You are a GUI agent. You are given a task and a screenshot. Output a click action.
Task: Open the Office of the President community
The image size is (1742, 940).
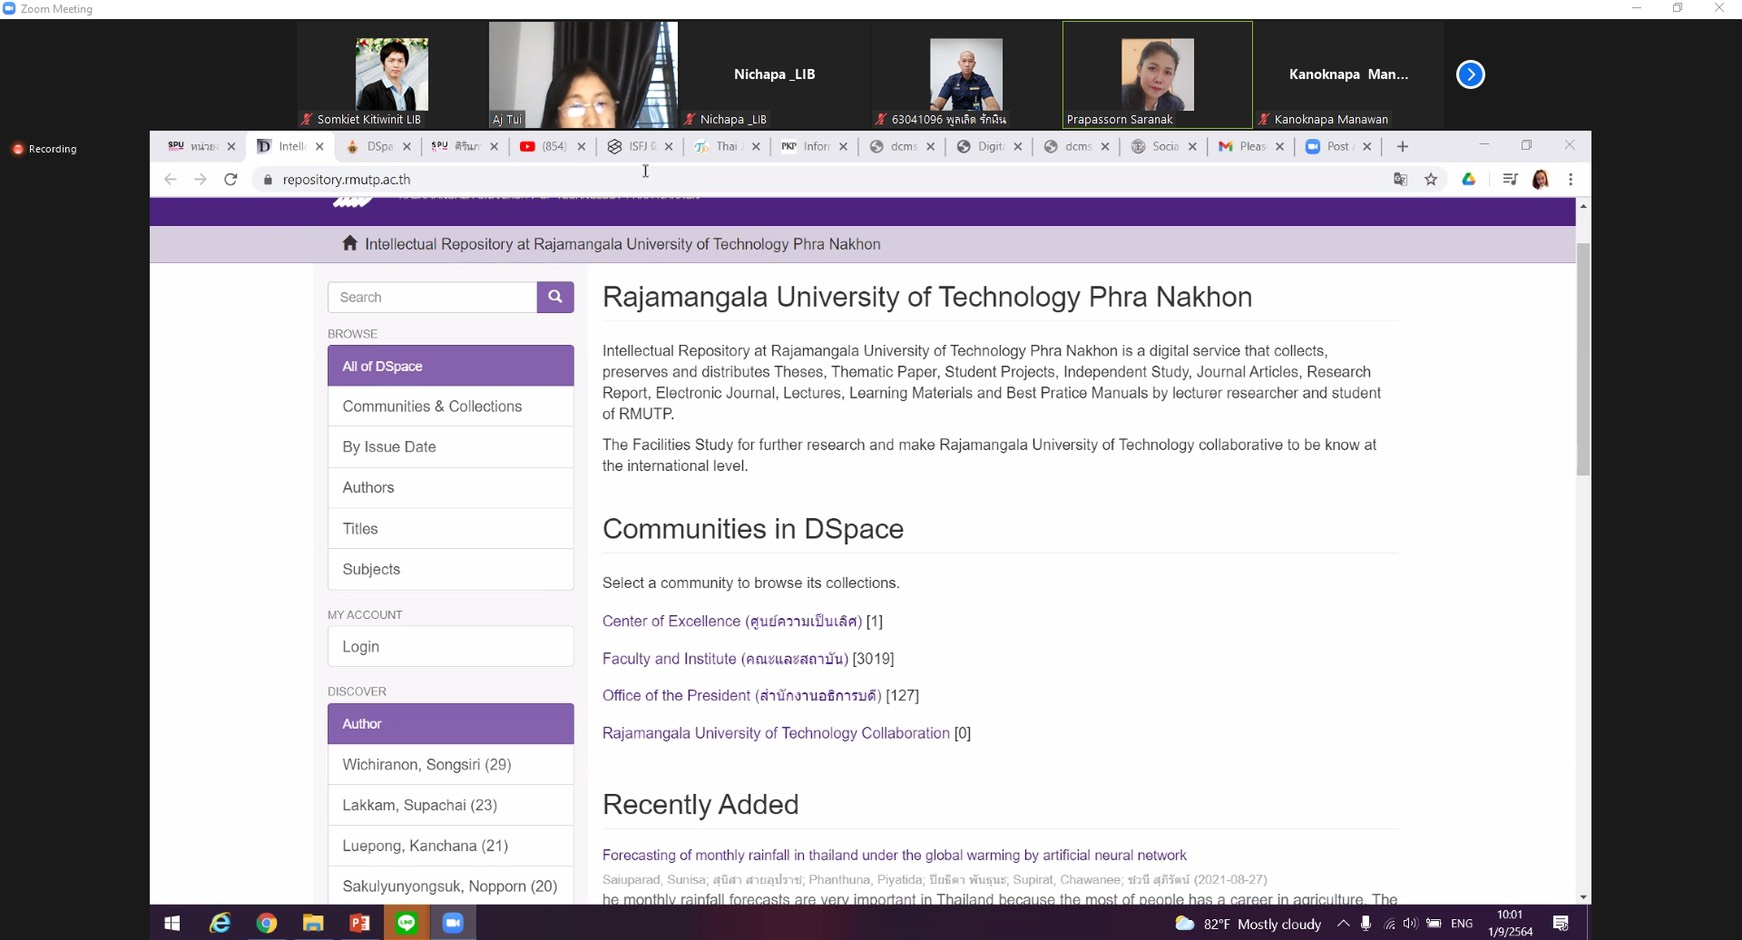coord(742,696)
